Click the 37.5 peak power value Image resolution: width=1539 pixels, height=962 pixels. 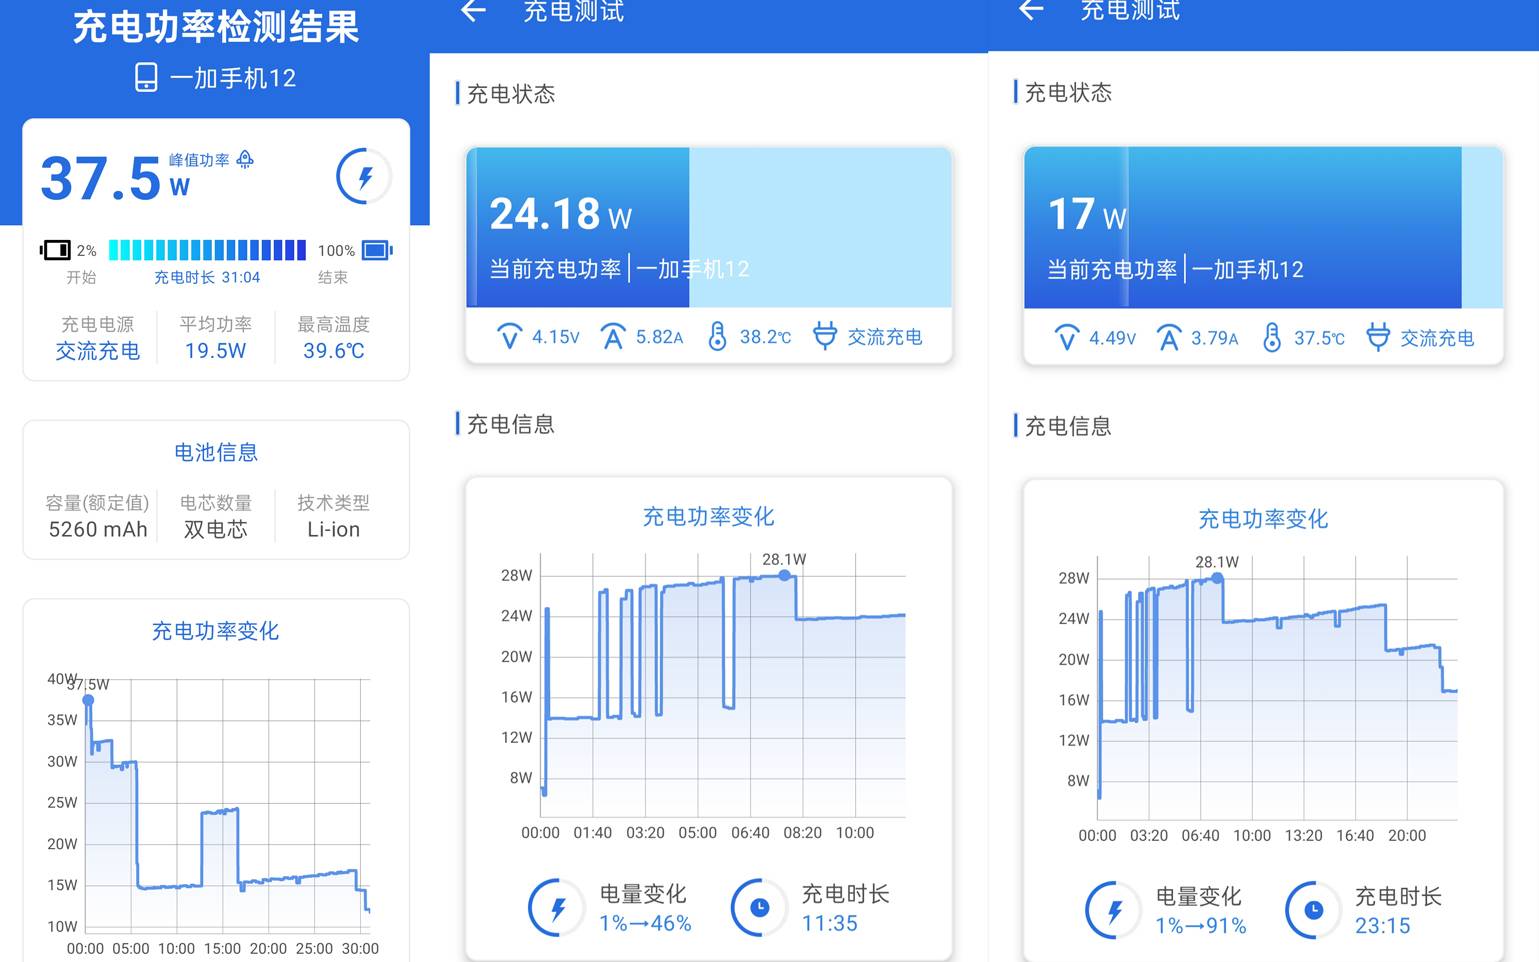101,178
